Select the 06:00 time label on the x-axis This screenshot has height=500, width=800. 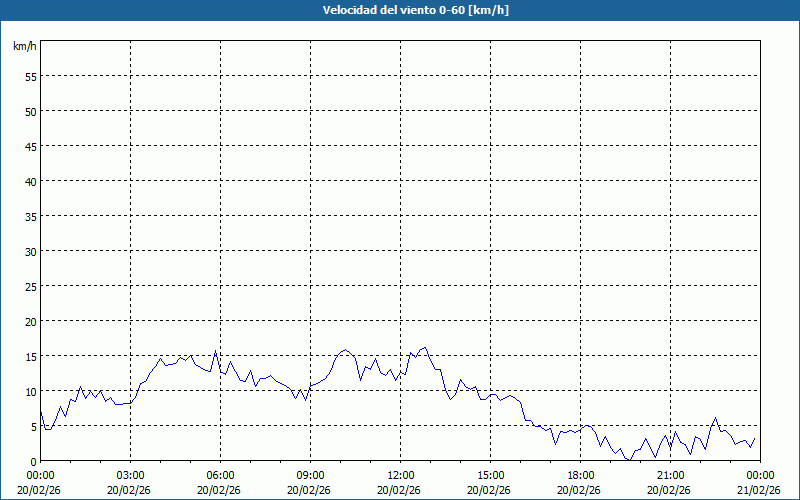(x=220, y=475)
